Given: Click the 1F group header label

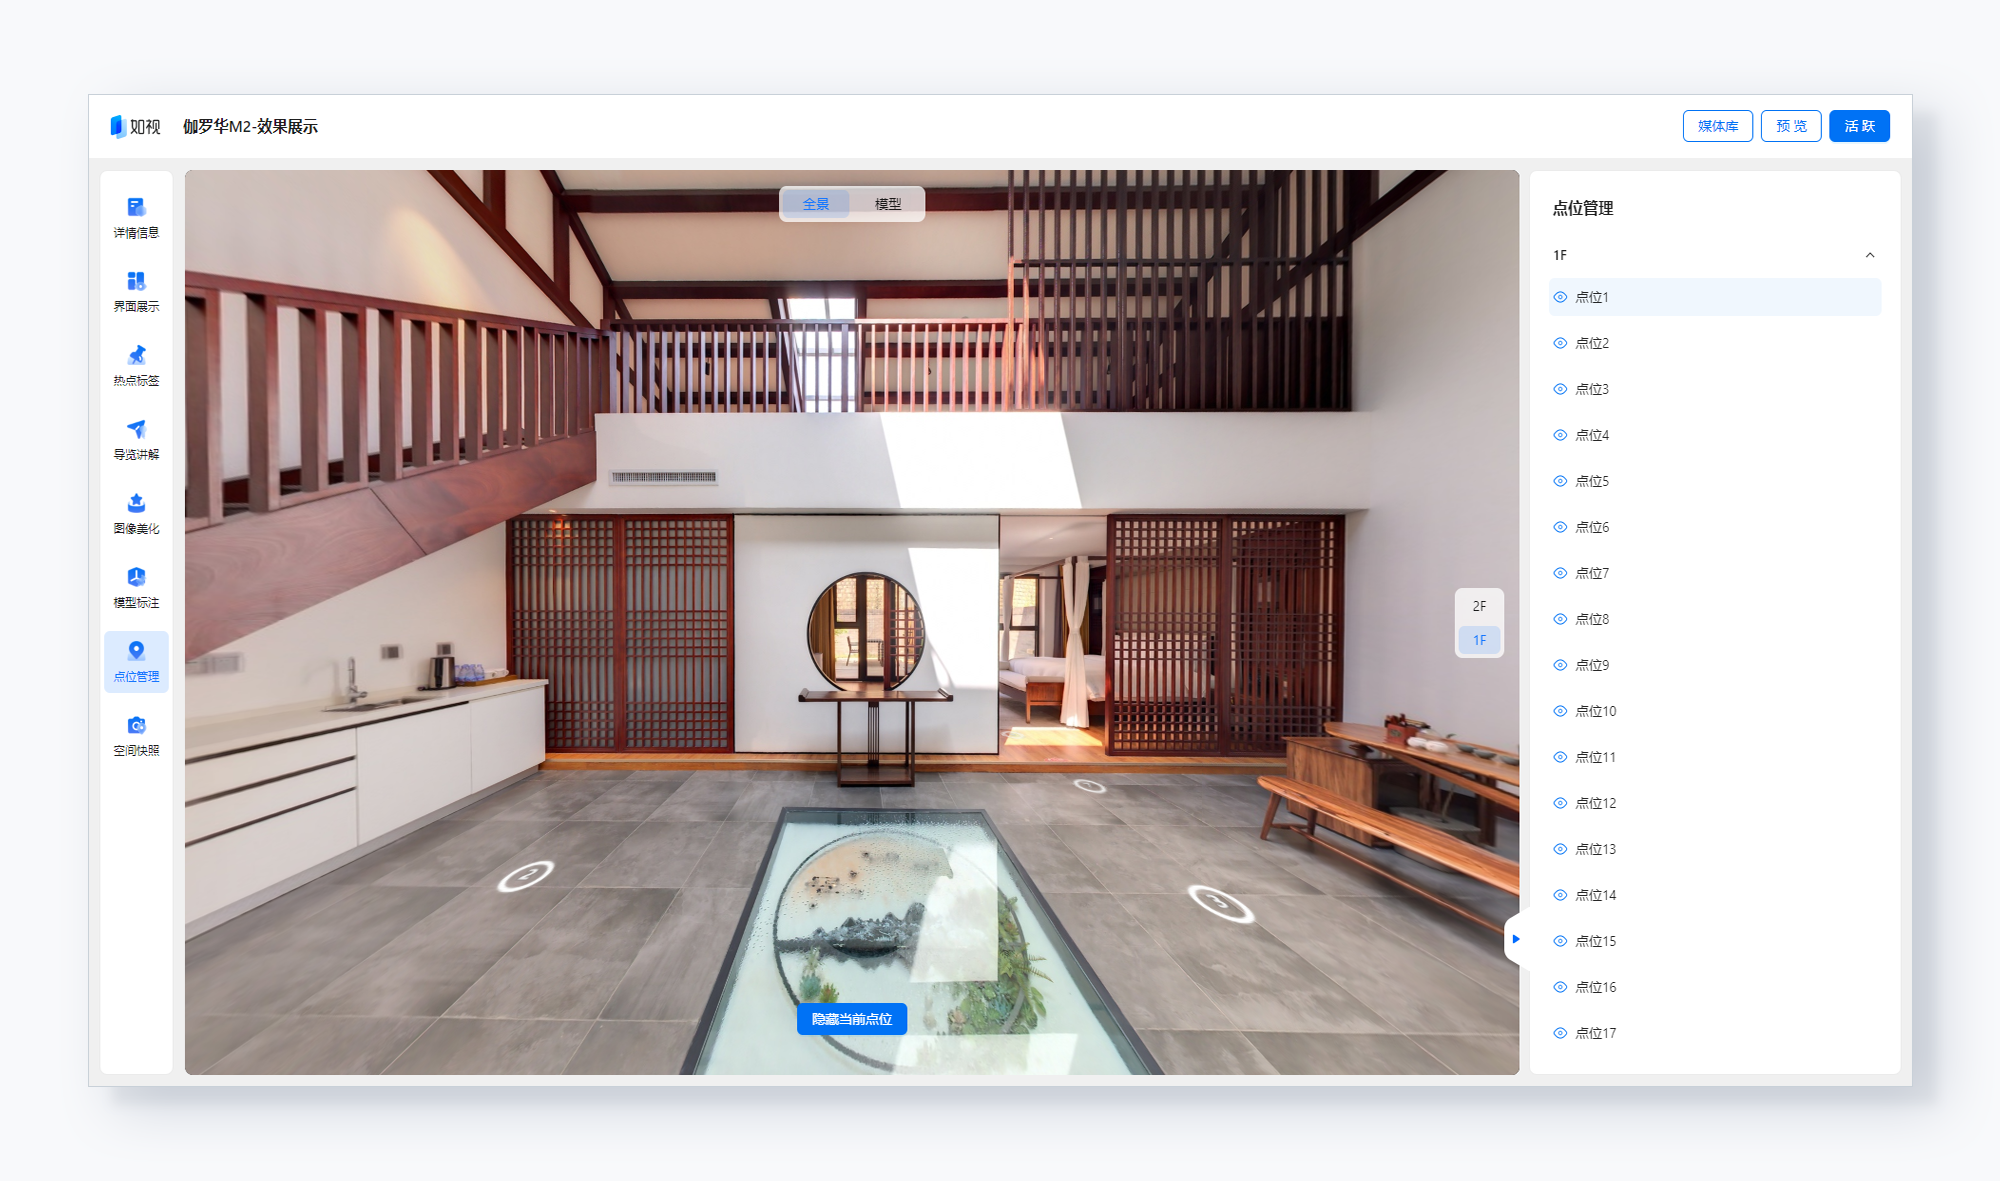Looking at the screenshot, I should (1560, 255).
